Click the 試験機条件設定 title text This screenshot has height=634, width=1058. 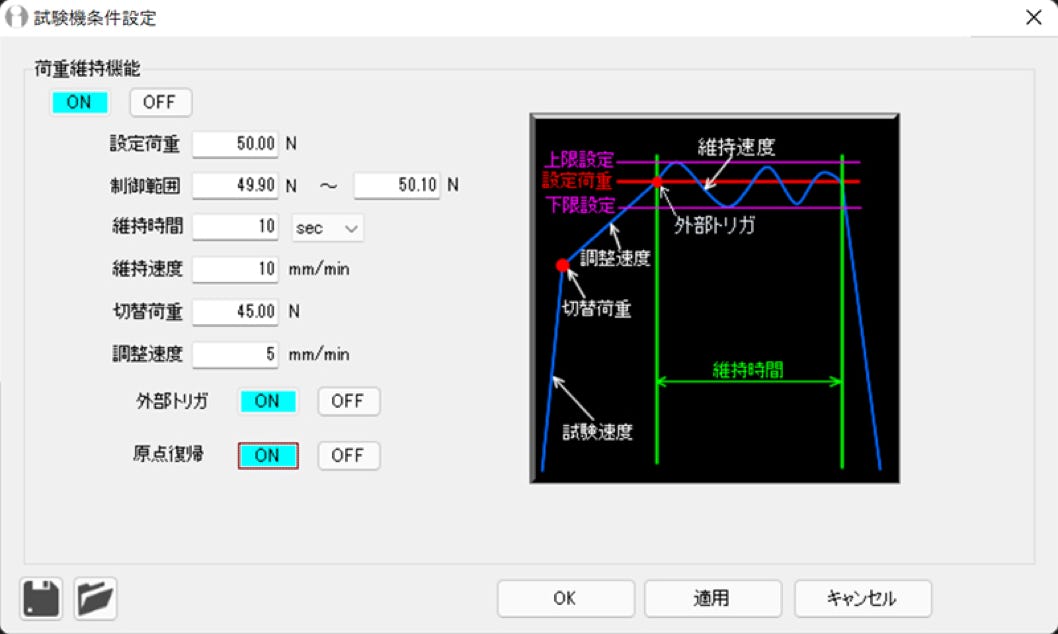click(95, 18)
